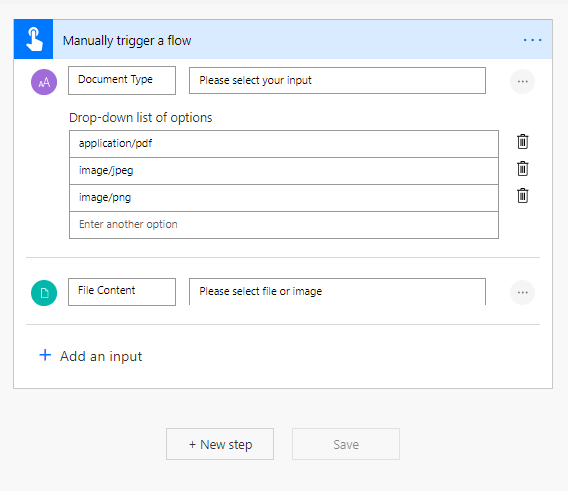The width and height of the screenshot is (568, 491).
Task: Edit the application/pdf option field
Action: pos(284,144)
